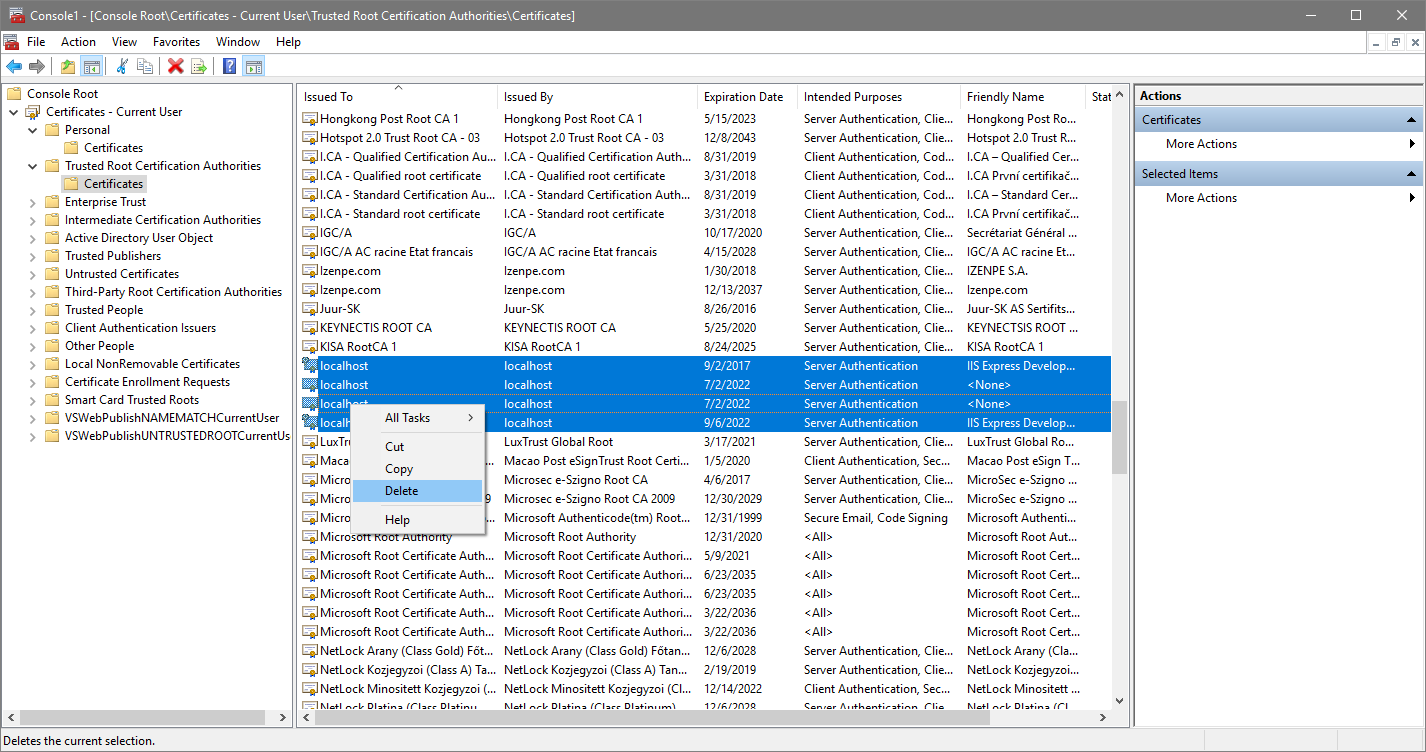This screenshot has width=1426, height=752.
Task: Click the Smart Card Trusted Roots folder icon
Action: tap(52, 400)
